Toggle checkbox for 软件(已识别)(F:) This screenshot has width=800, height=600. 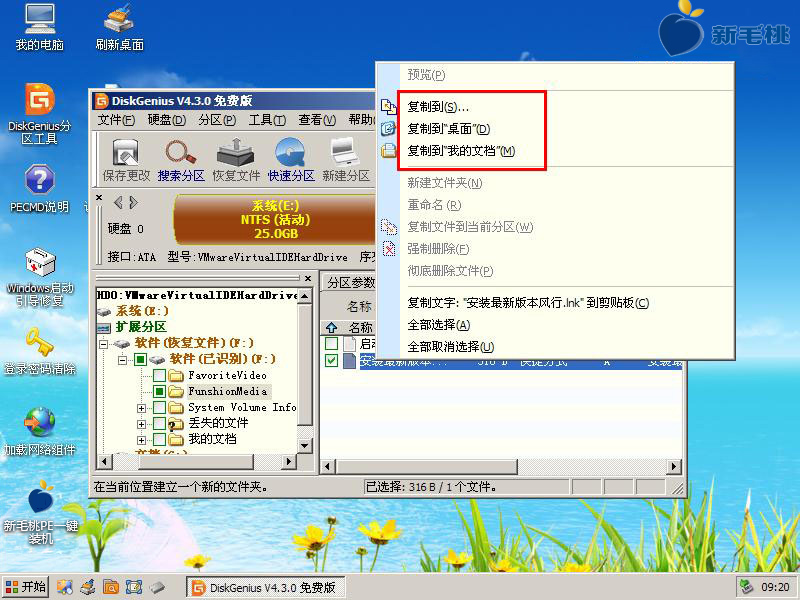(x=140, y=360)
